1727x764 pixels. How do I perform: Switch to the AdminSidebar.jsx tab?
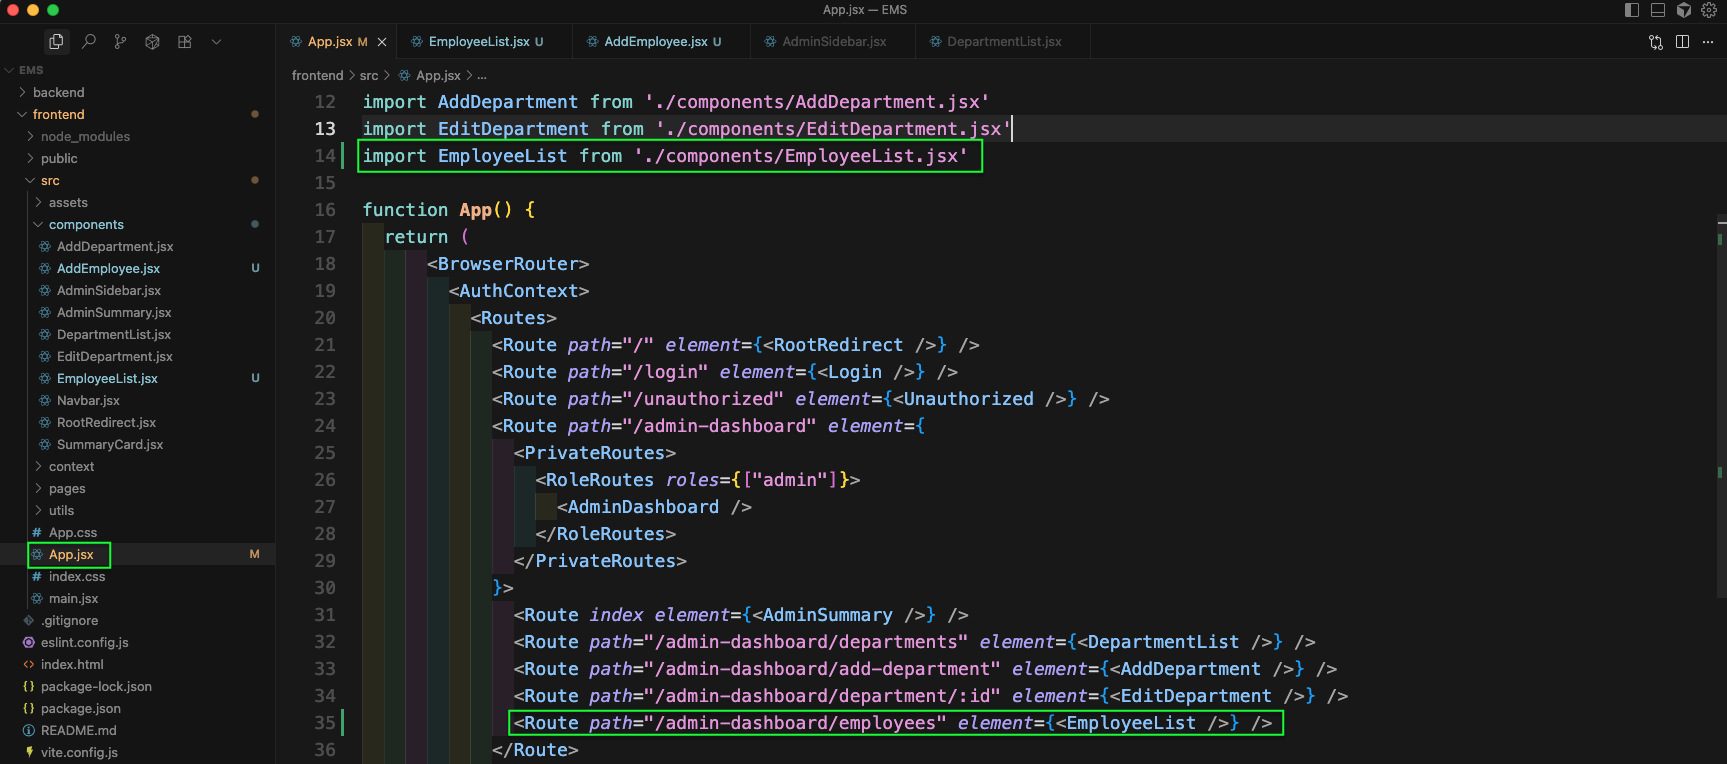pos(833,42)
